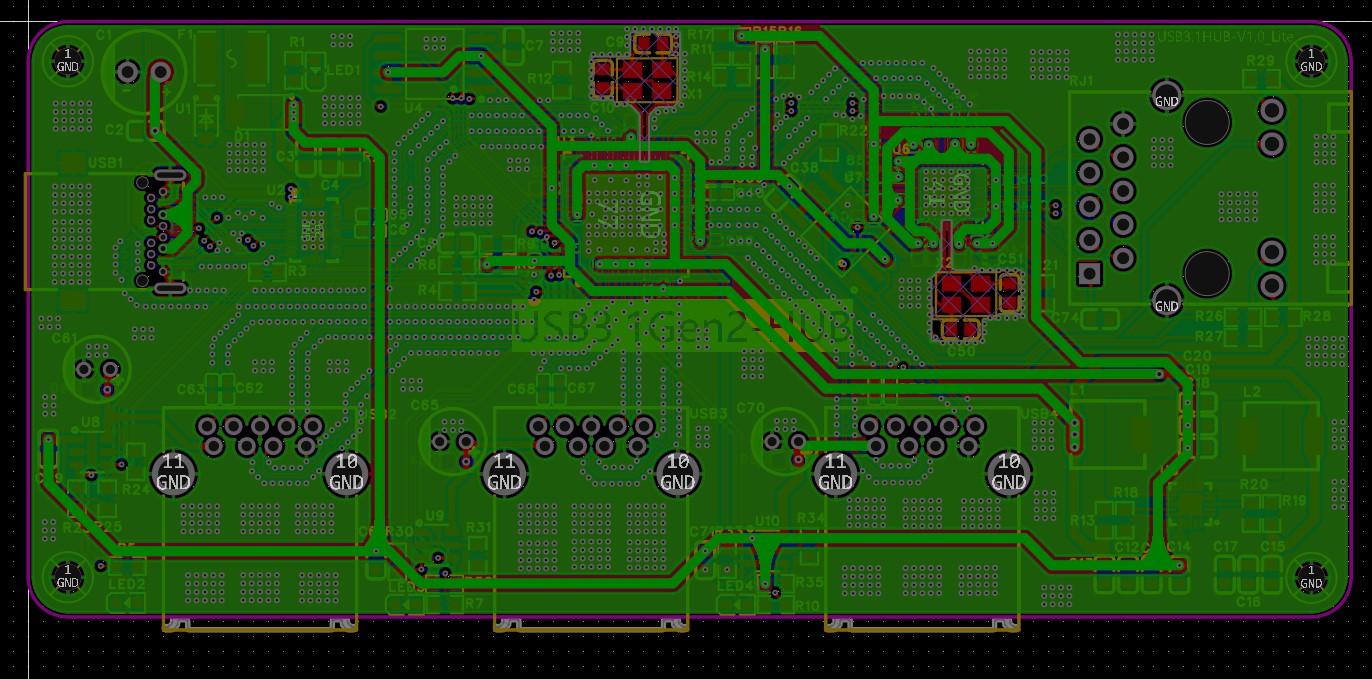
Task: Select the upper large mounting hole in RJ1
Action: coord(1206,122)
